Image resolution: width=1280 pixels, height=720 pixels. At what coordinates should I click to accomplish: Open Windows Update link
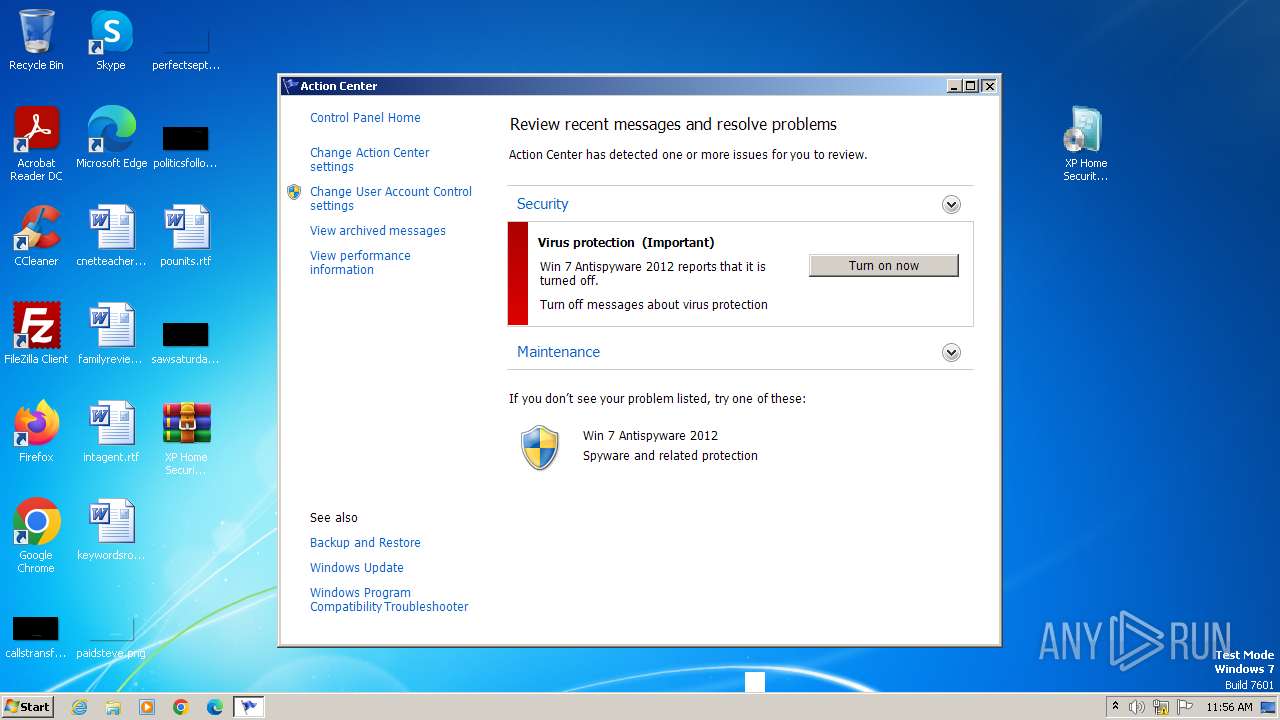[x=357, y=568]
